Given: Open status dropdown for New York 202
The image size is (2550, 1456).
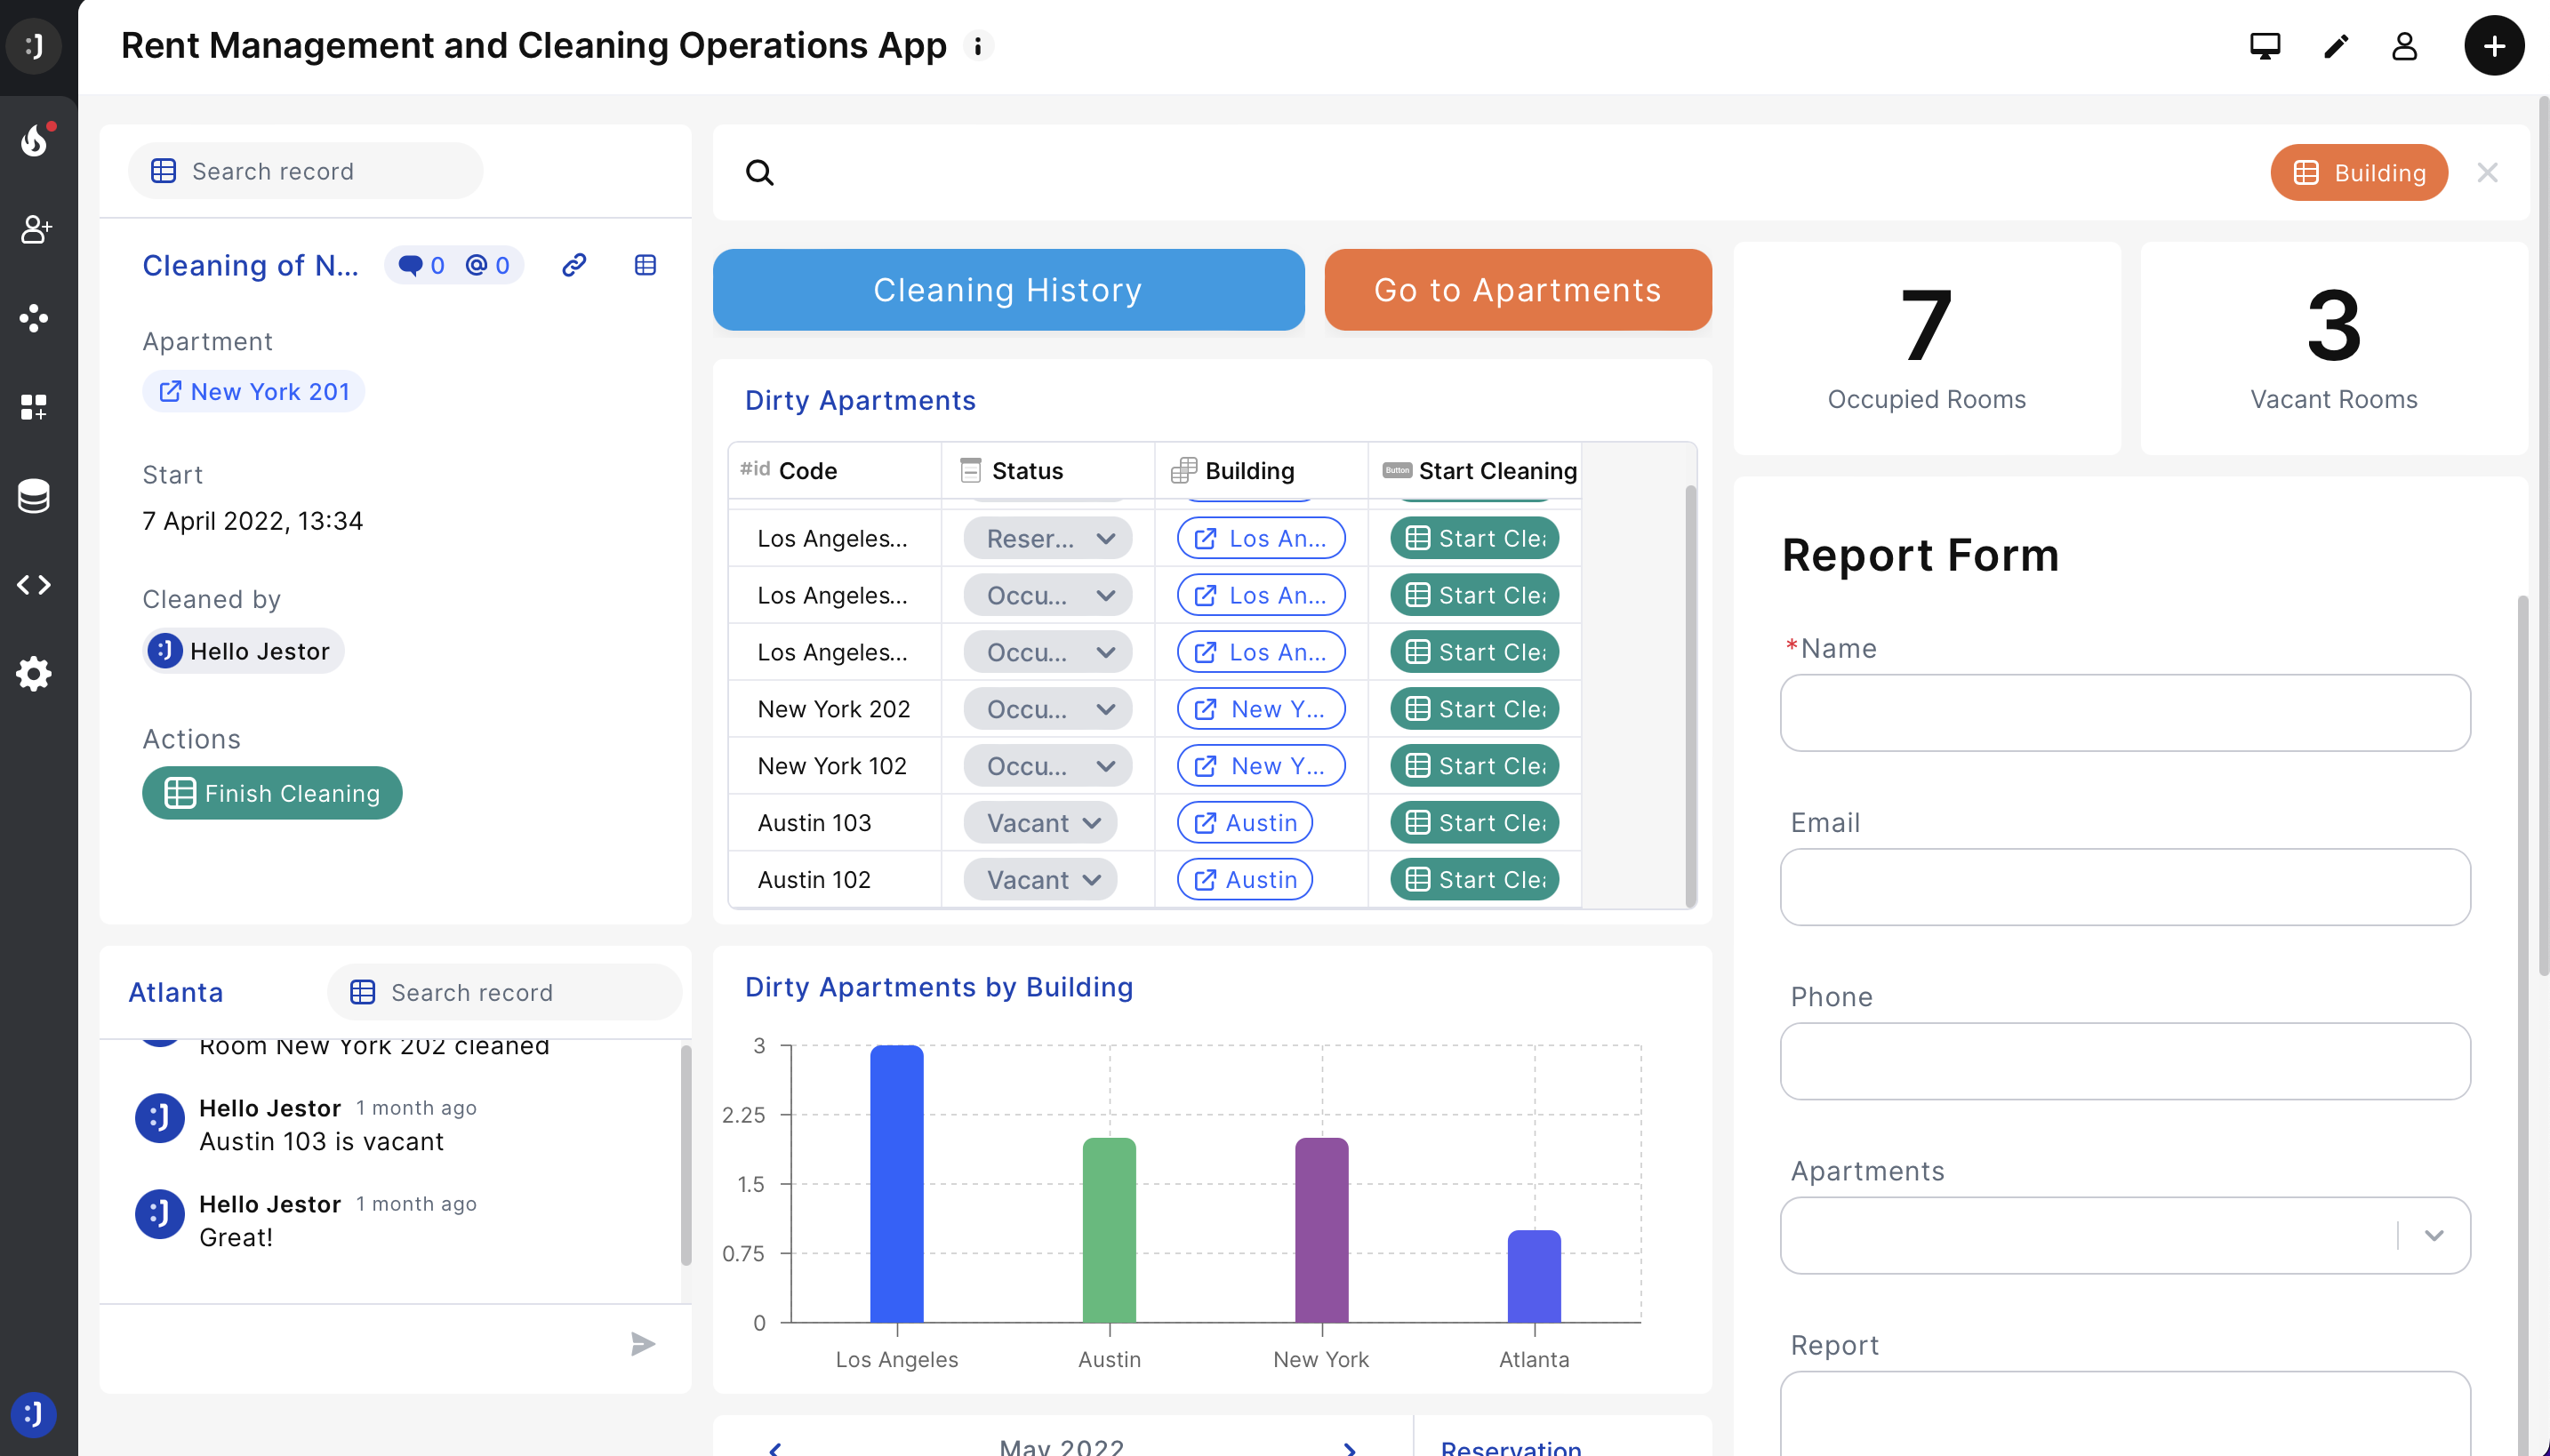Looking at the screenshot, I should [1047, 709].
